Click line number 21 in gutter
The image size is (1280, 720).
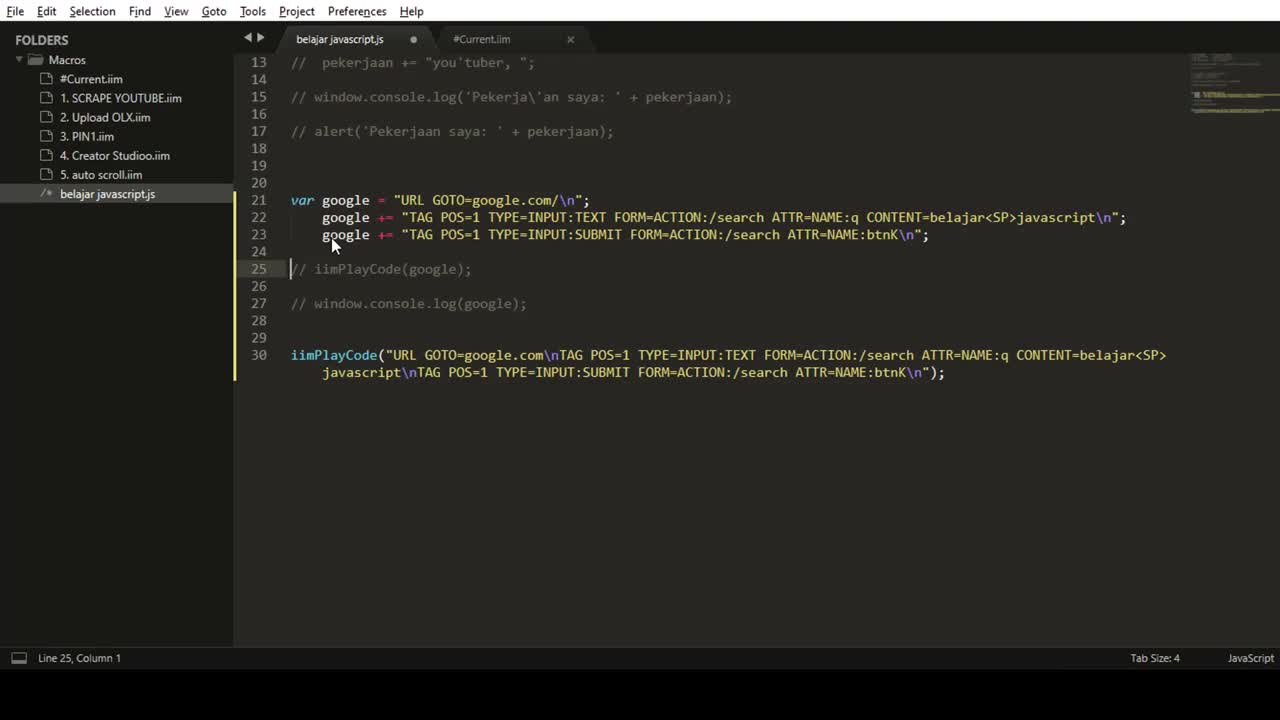(259, 200)
